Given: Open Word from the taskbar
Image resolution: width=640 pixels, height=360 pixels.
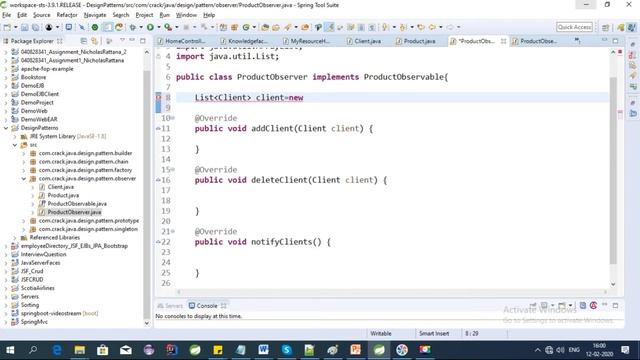Looking at the screenshot, I should [263, 350].
